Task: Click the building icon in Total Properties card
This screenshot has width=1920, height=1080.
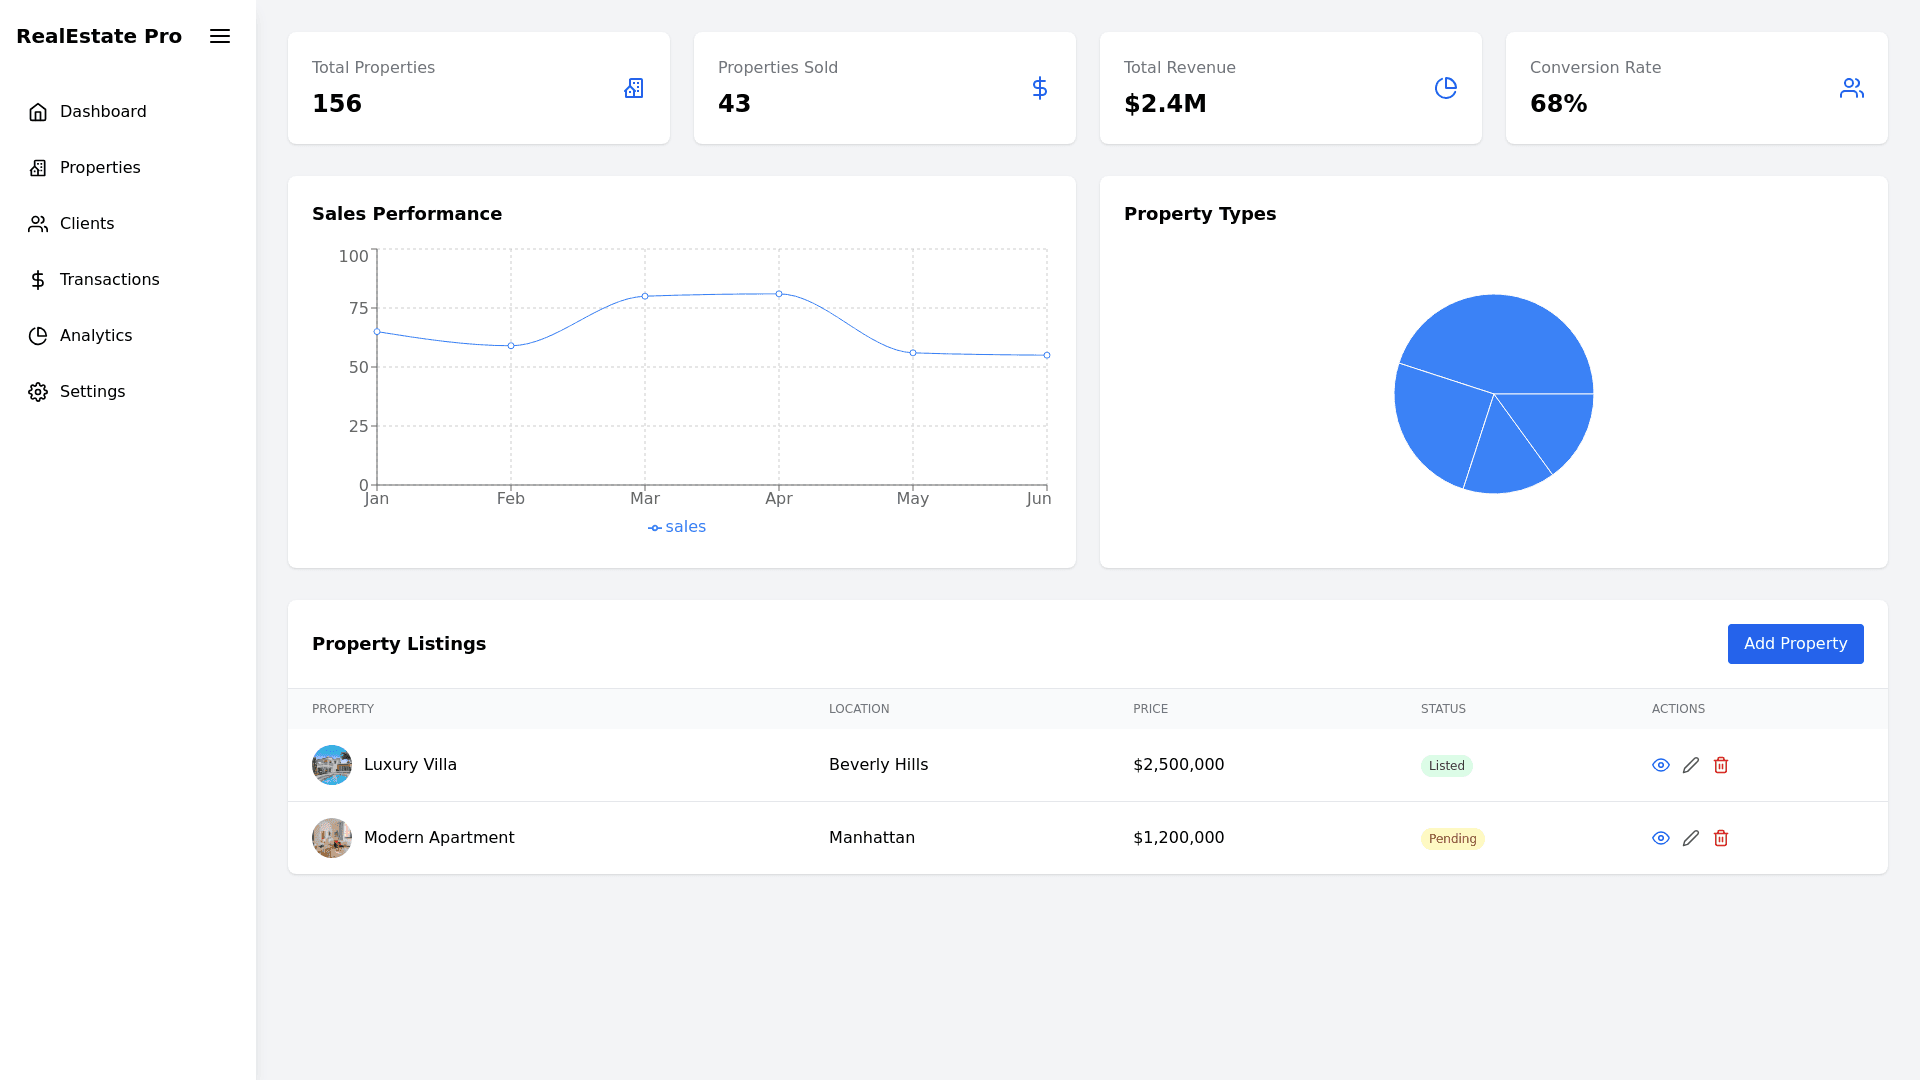Action: click(634, 88)
